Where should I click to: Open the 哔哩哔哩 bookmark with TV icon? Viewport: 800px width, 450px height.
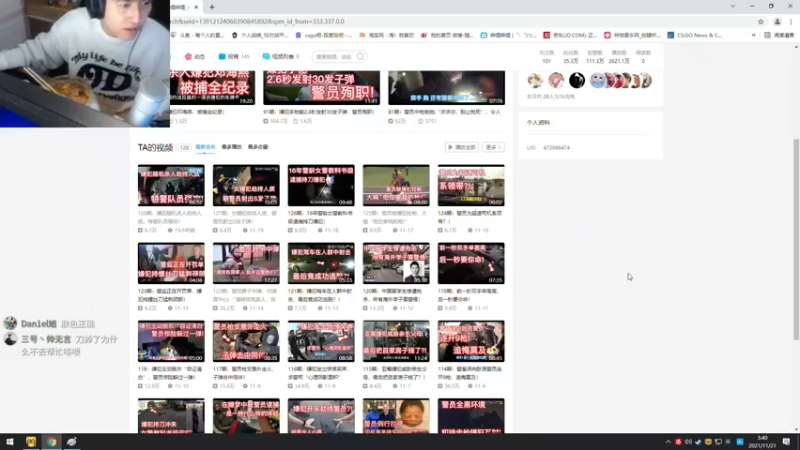[508, 35]
